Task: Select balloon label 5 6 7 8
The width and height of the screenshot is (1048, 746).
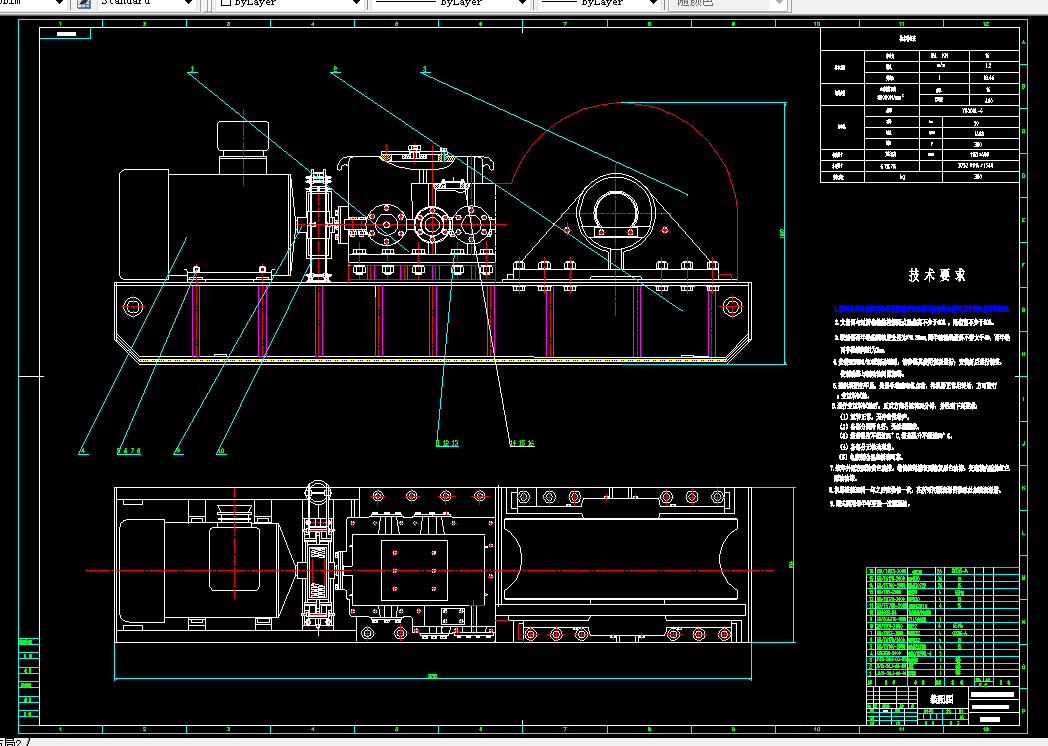Action: pos(129,451)
